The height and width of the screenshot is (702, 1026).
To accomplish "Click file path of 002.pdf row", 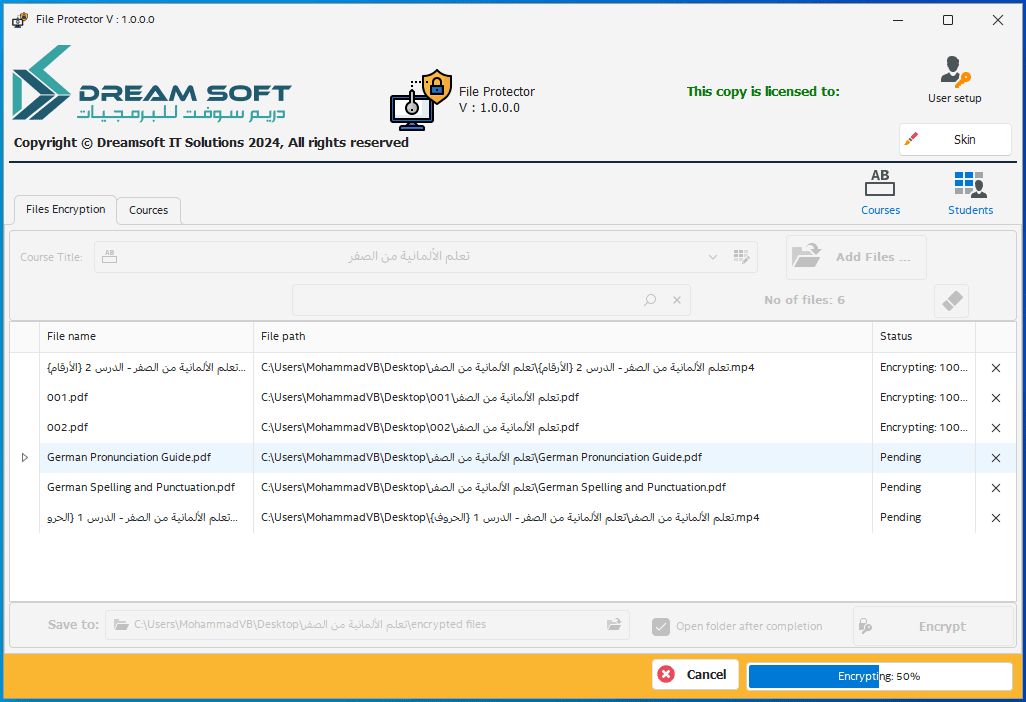I will (562, 427).
